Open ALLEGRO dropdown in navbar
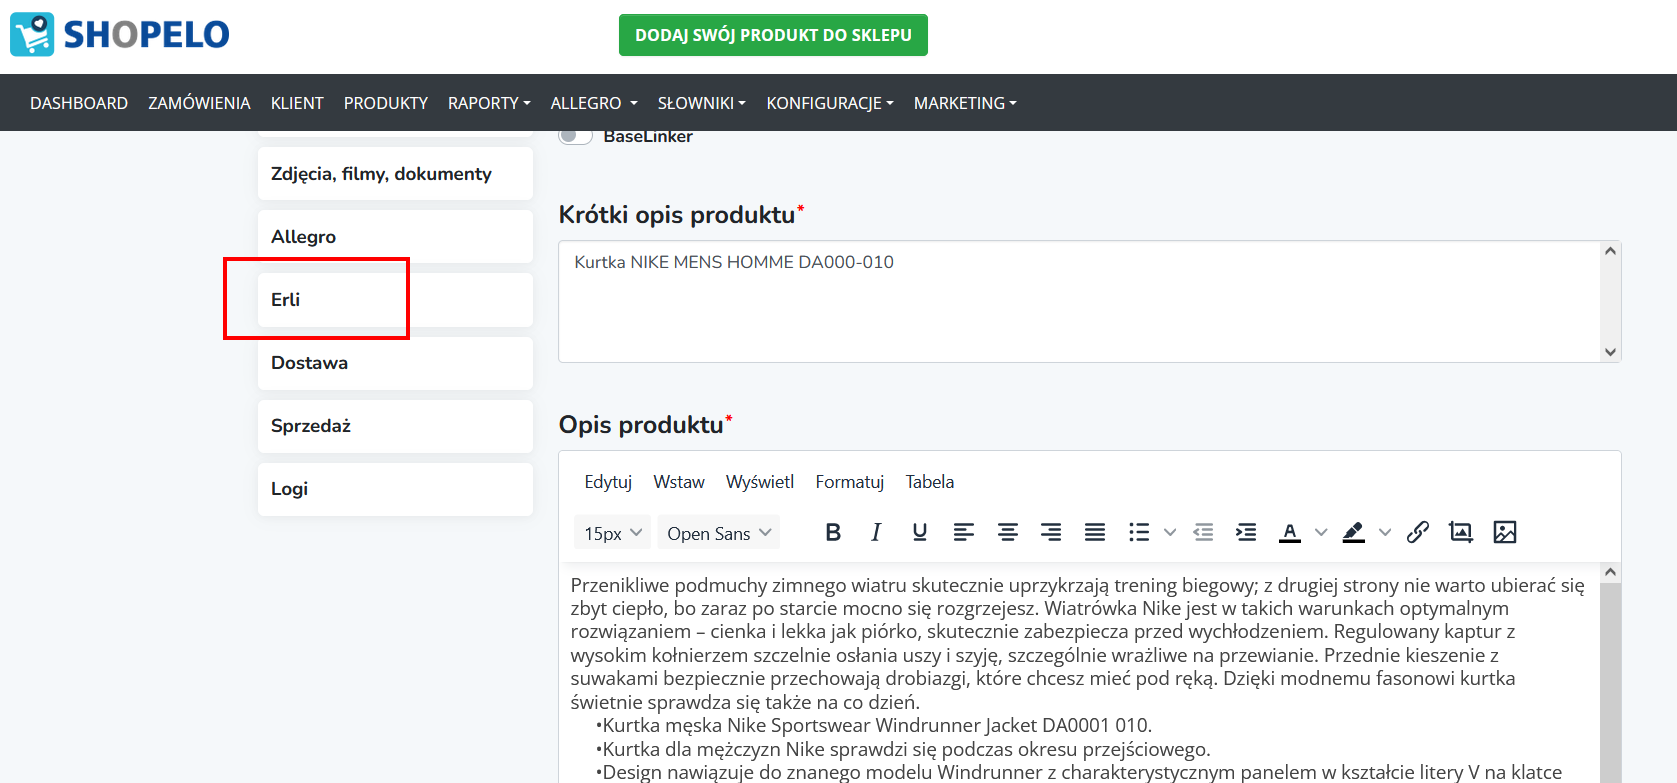Screen dimensions: 1677x783 pos(594,103)
